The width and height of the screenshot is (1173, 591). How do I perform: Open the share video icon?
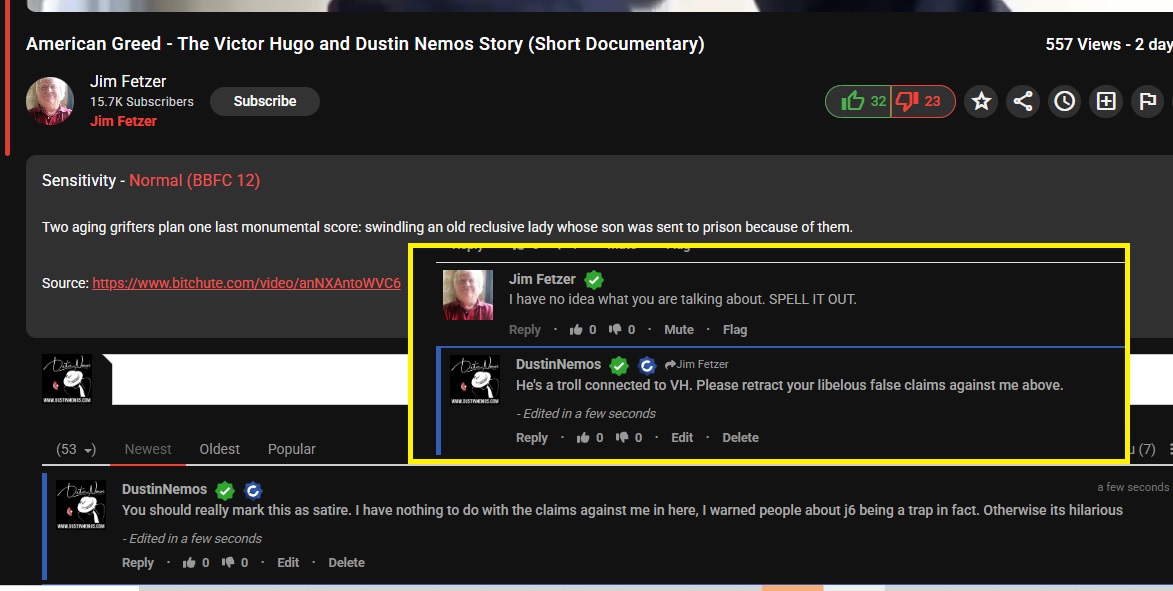pyautogui.click(x=1022, y=101)
